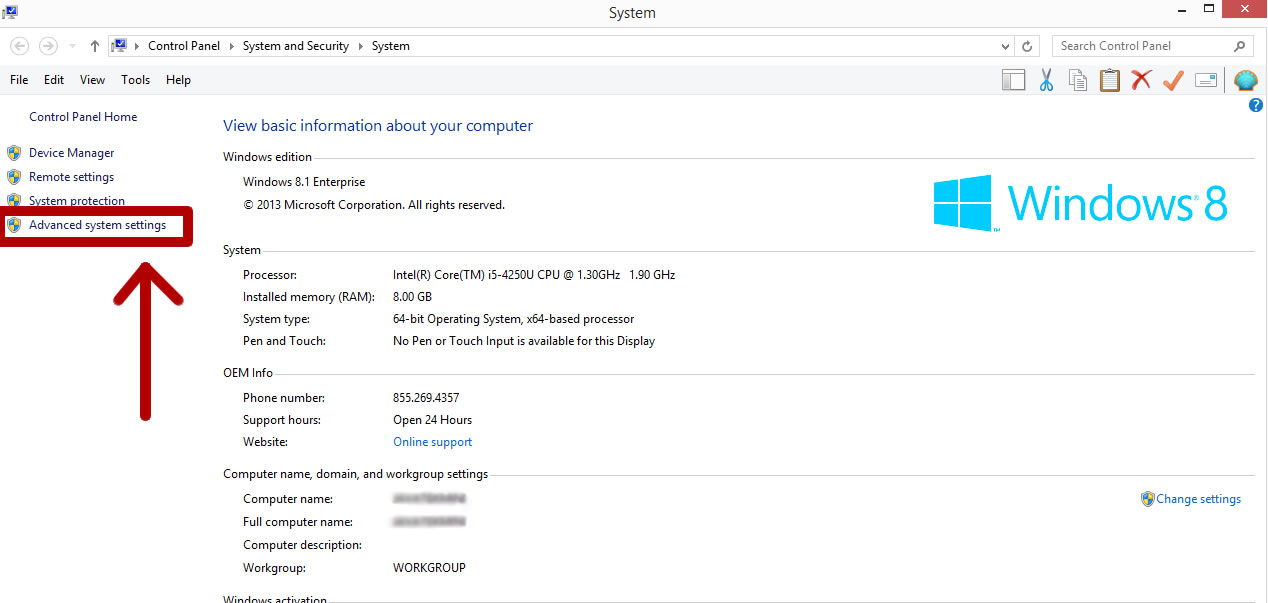The width and height of the screenshot is (1268, 603).
Task: Click the Paste clipboard toolbar icon
Action: point(1109,81)
